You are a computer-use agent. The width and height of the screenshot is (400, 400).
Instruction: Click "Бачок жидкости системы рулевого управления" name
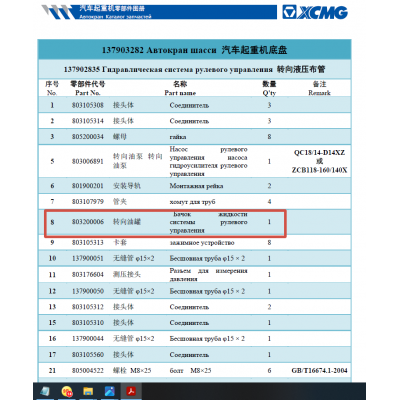click(x=208, y=222)
